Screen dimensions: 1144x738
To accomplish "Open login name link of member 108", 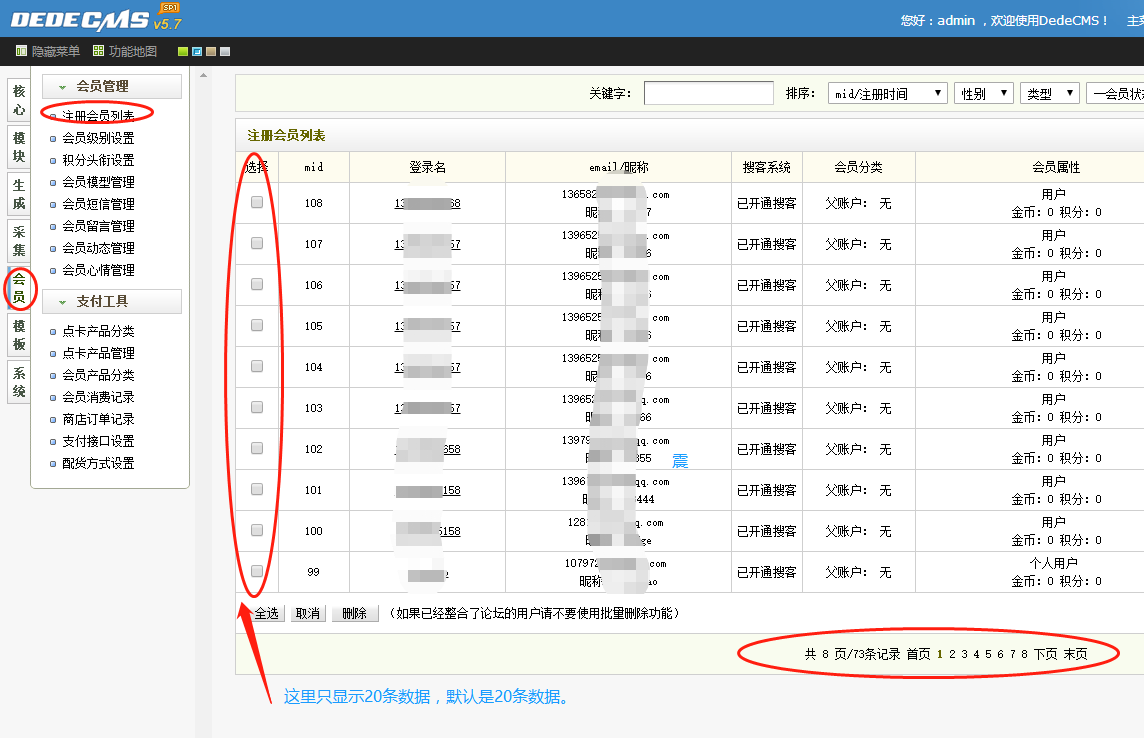I will tap(428, 203).
